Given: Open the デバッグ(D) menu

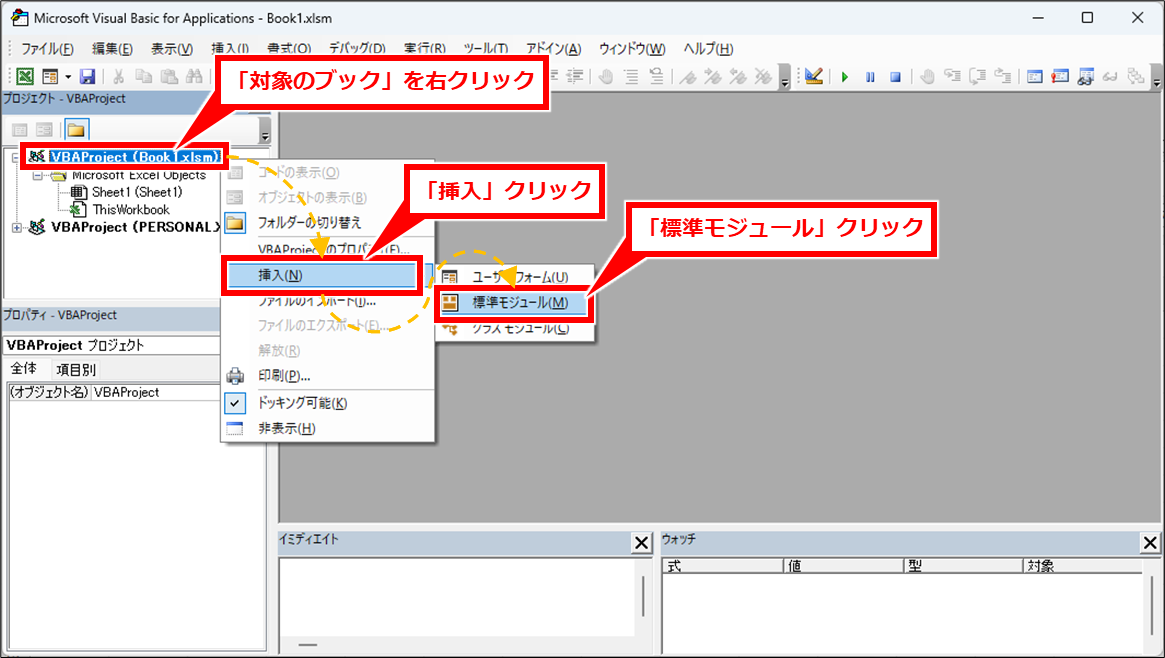Looking at the screenshot, I should tap(357, 49).
